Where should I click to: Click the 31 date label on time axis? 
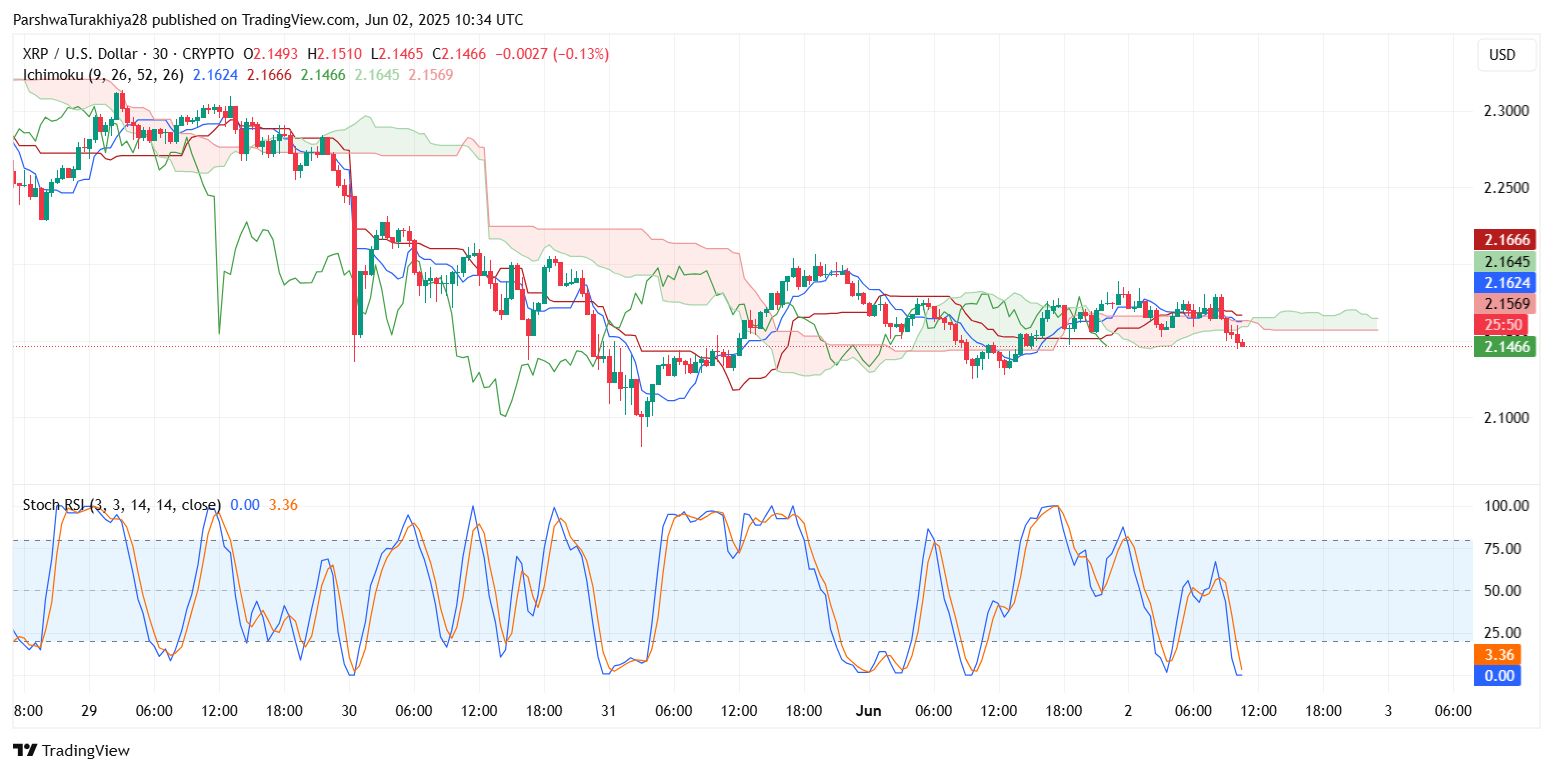click(x=608, y=710)
